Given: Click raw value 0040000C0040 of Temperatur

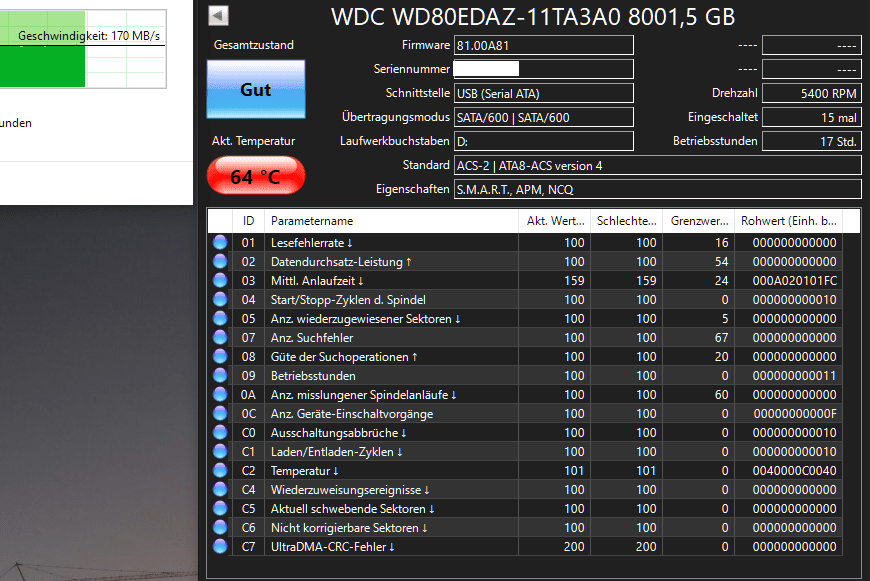Looking at the screenshot, I should pos(795,471).
